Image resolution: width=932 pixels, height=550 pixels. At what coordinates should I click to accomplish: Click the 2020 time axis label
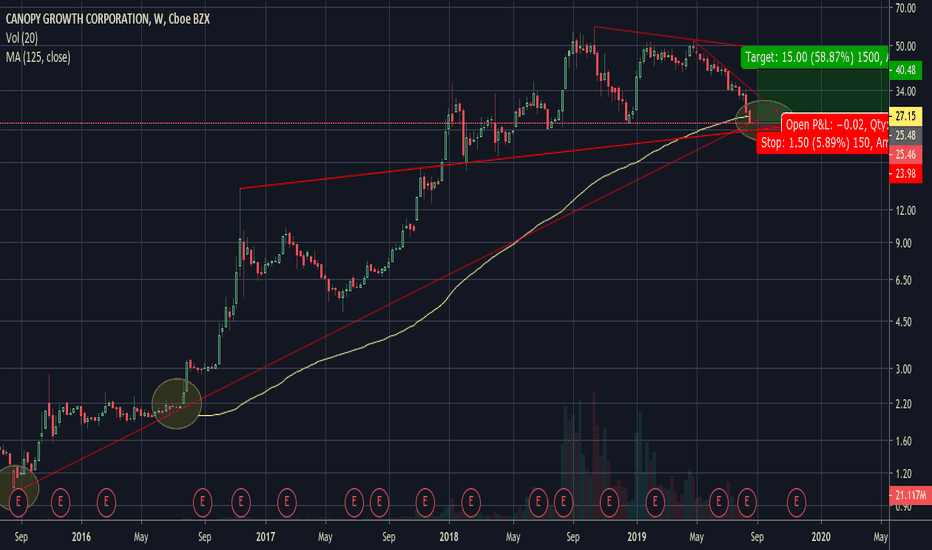click(x=821, y=537)
